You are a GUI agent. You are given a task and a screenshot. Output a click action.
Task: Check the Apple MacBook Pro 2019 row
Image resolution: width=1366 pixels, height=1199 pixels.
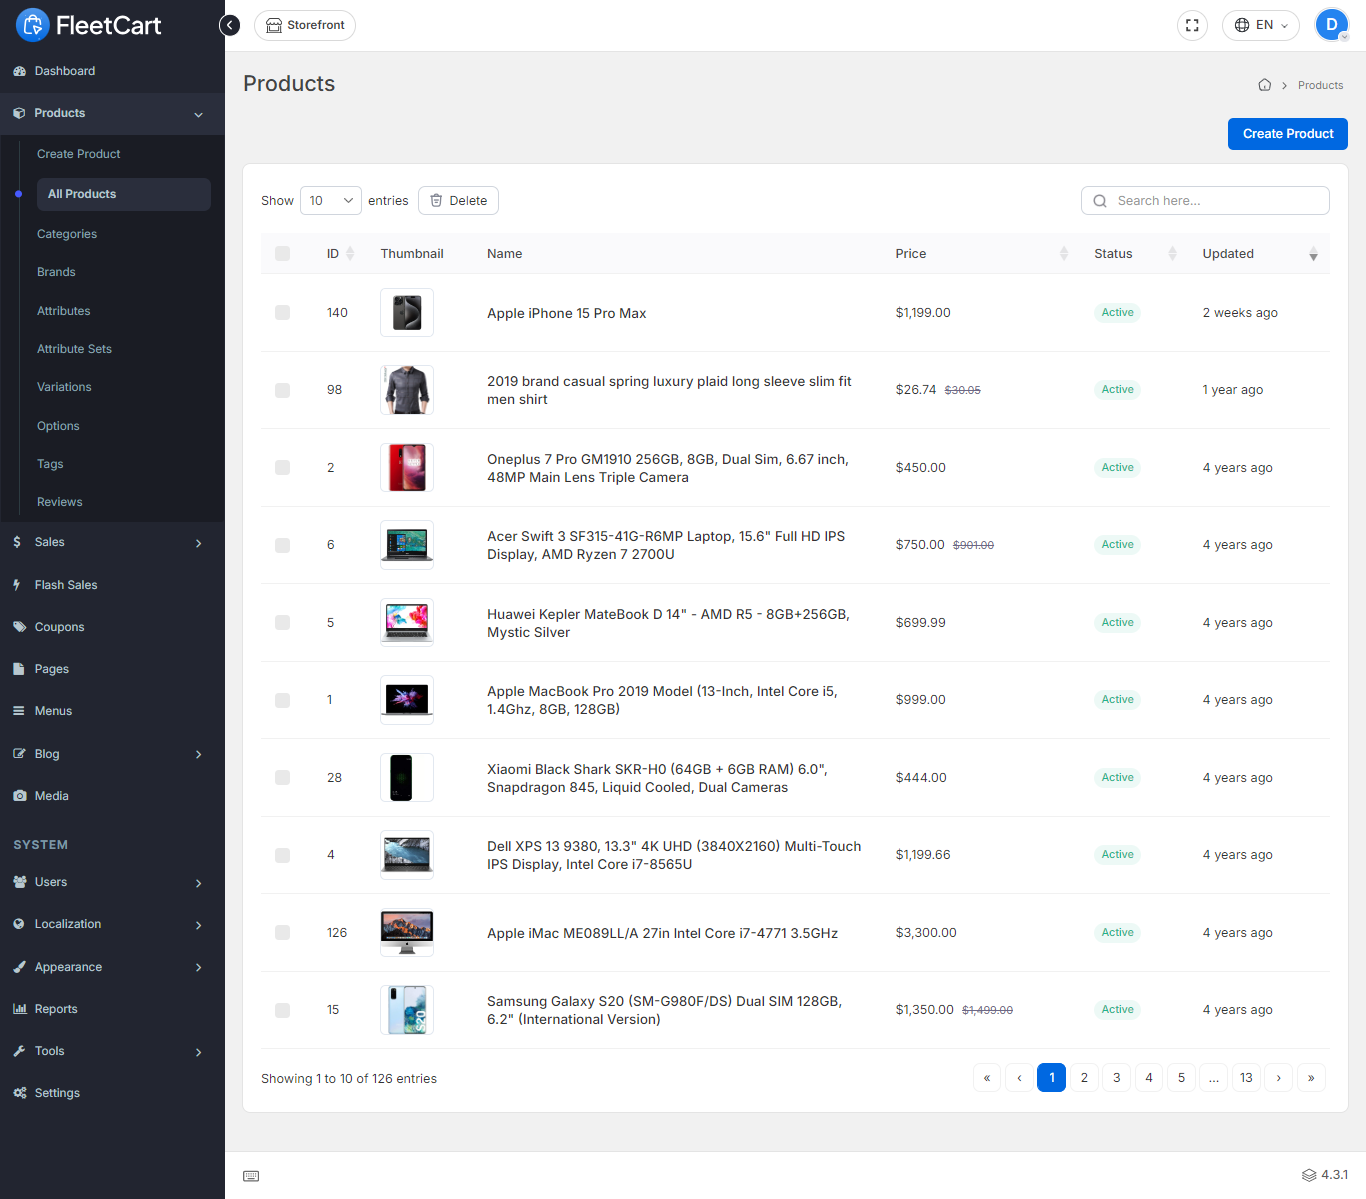pos(282,700)
